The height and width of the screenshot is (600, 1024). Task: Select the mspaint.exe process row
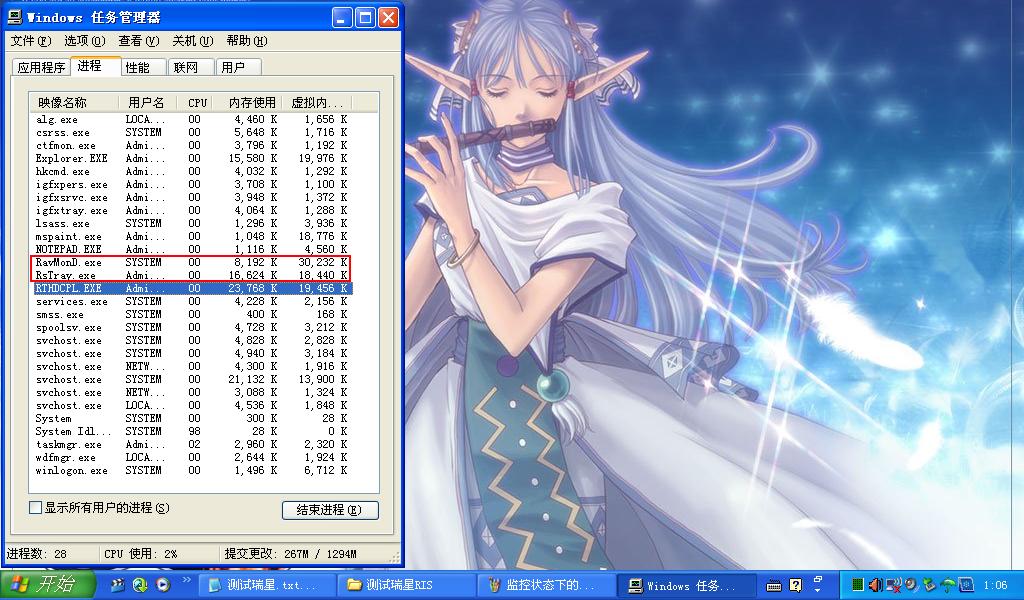click(193, 236)
